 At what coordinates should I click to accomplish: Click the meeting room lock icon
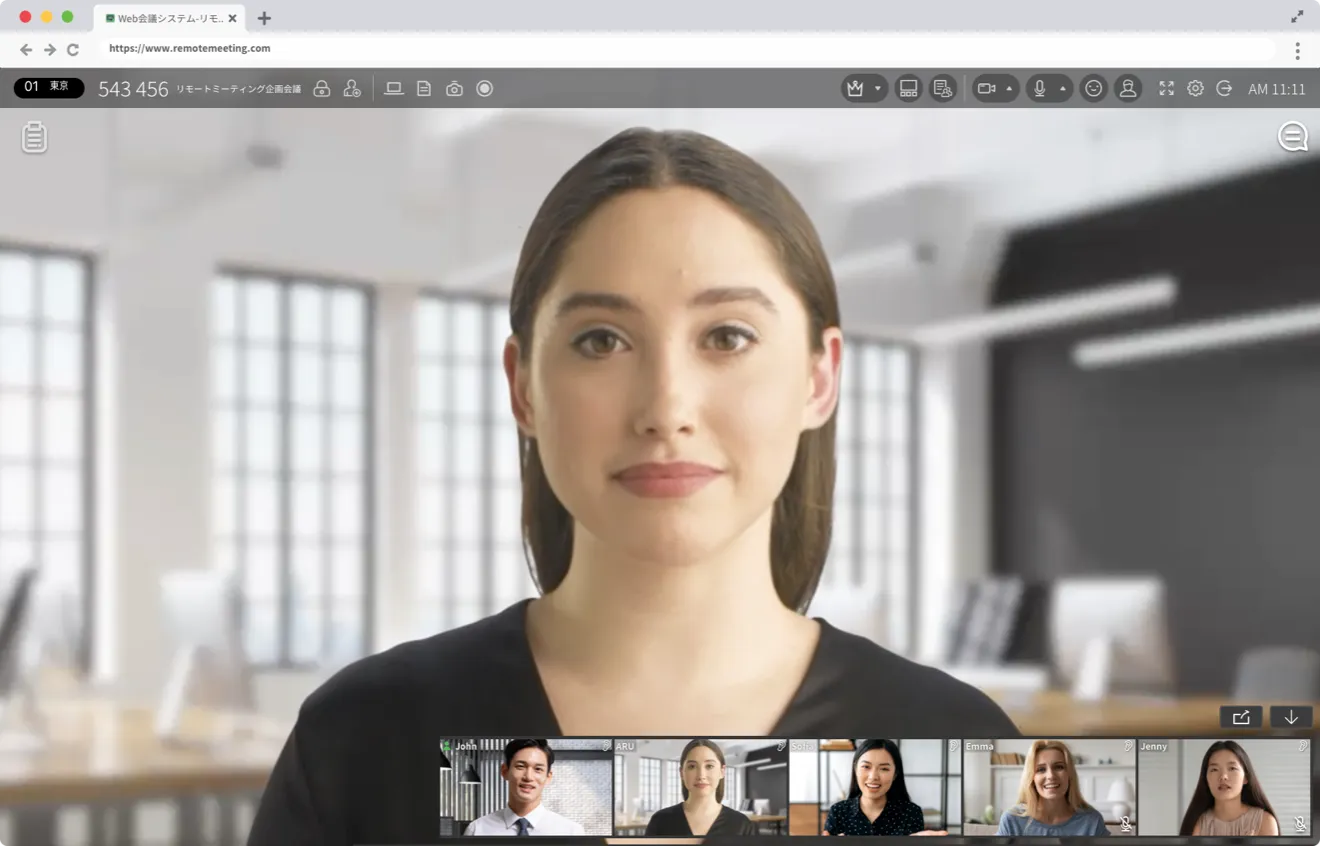click(322, 89)
